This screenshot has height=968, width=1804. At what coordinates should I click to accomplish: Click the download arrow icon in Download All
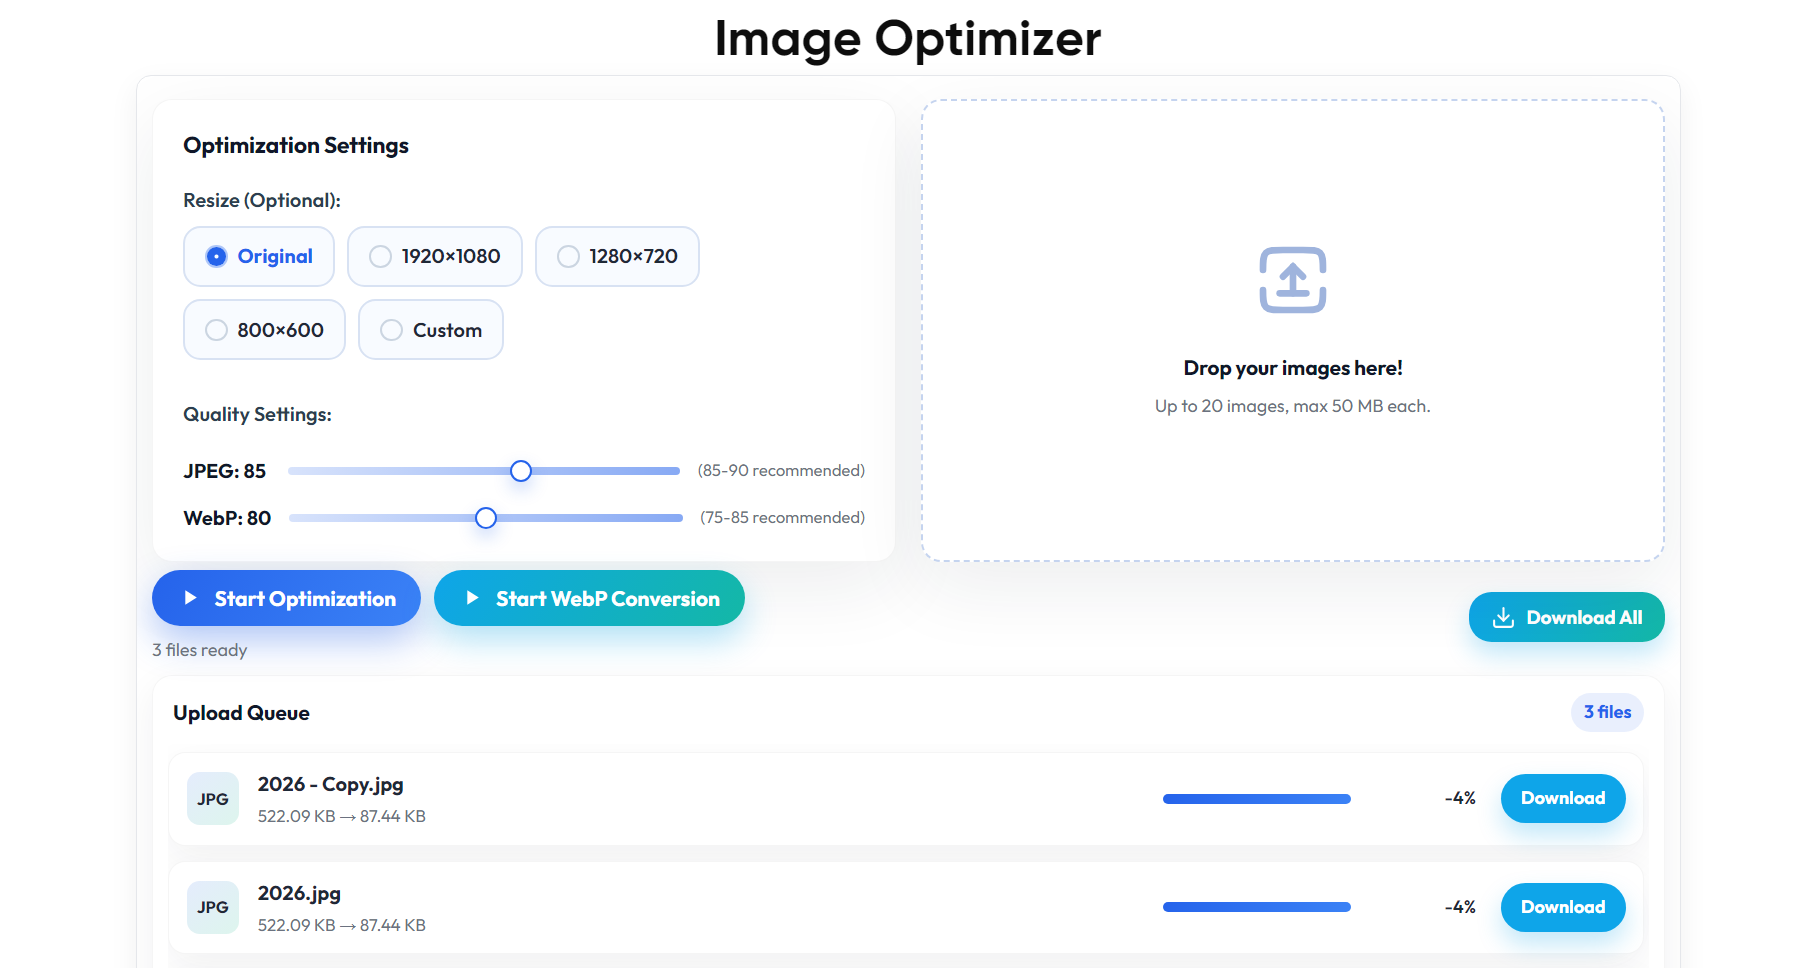pos(1503,617)
